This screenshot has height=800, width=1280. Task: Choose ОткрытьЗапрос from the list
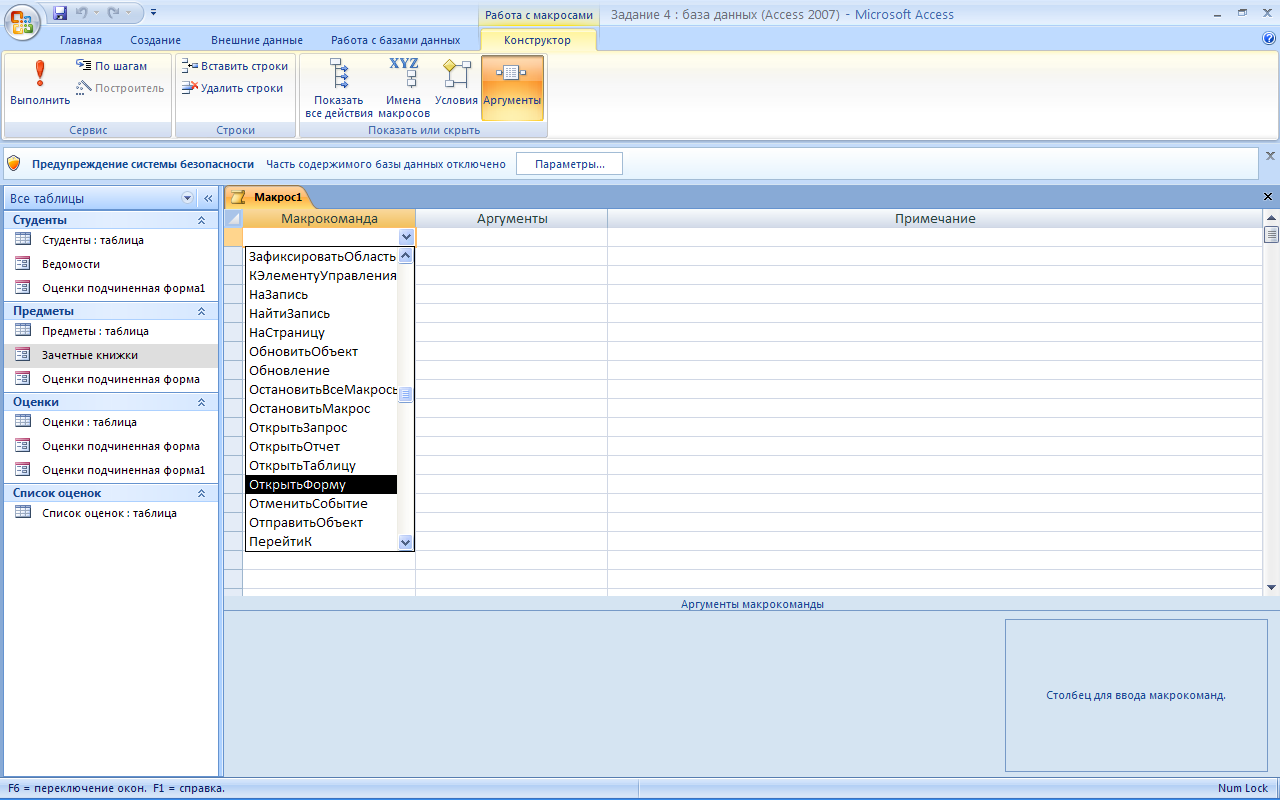[x=321, y=428]
